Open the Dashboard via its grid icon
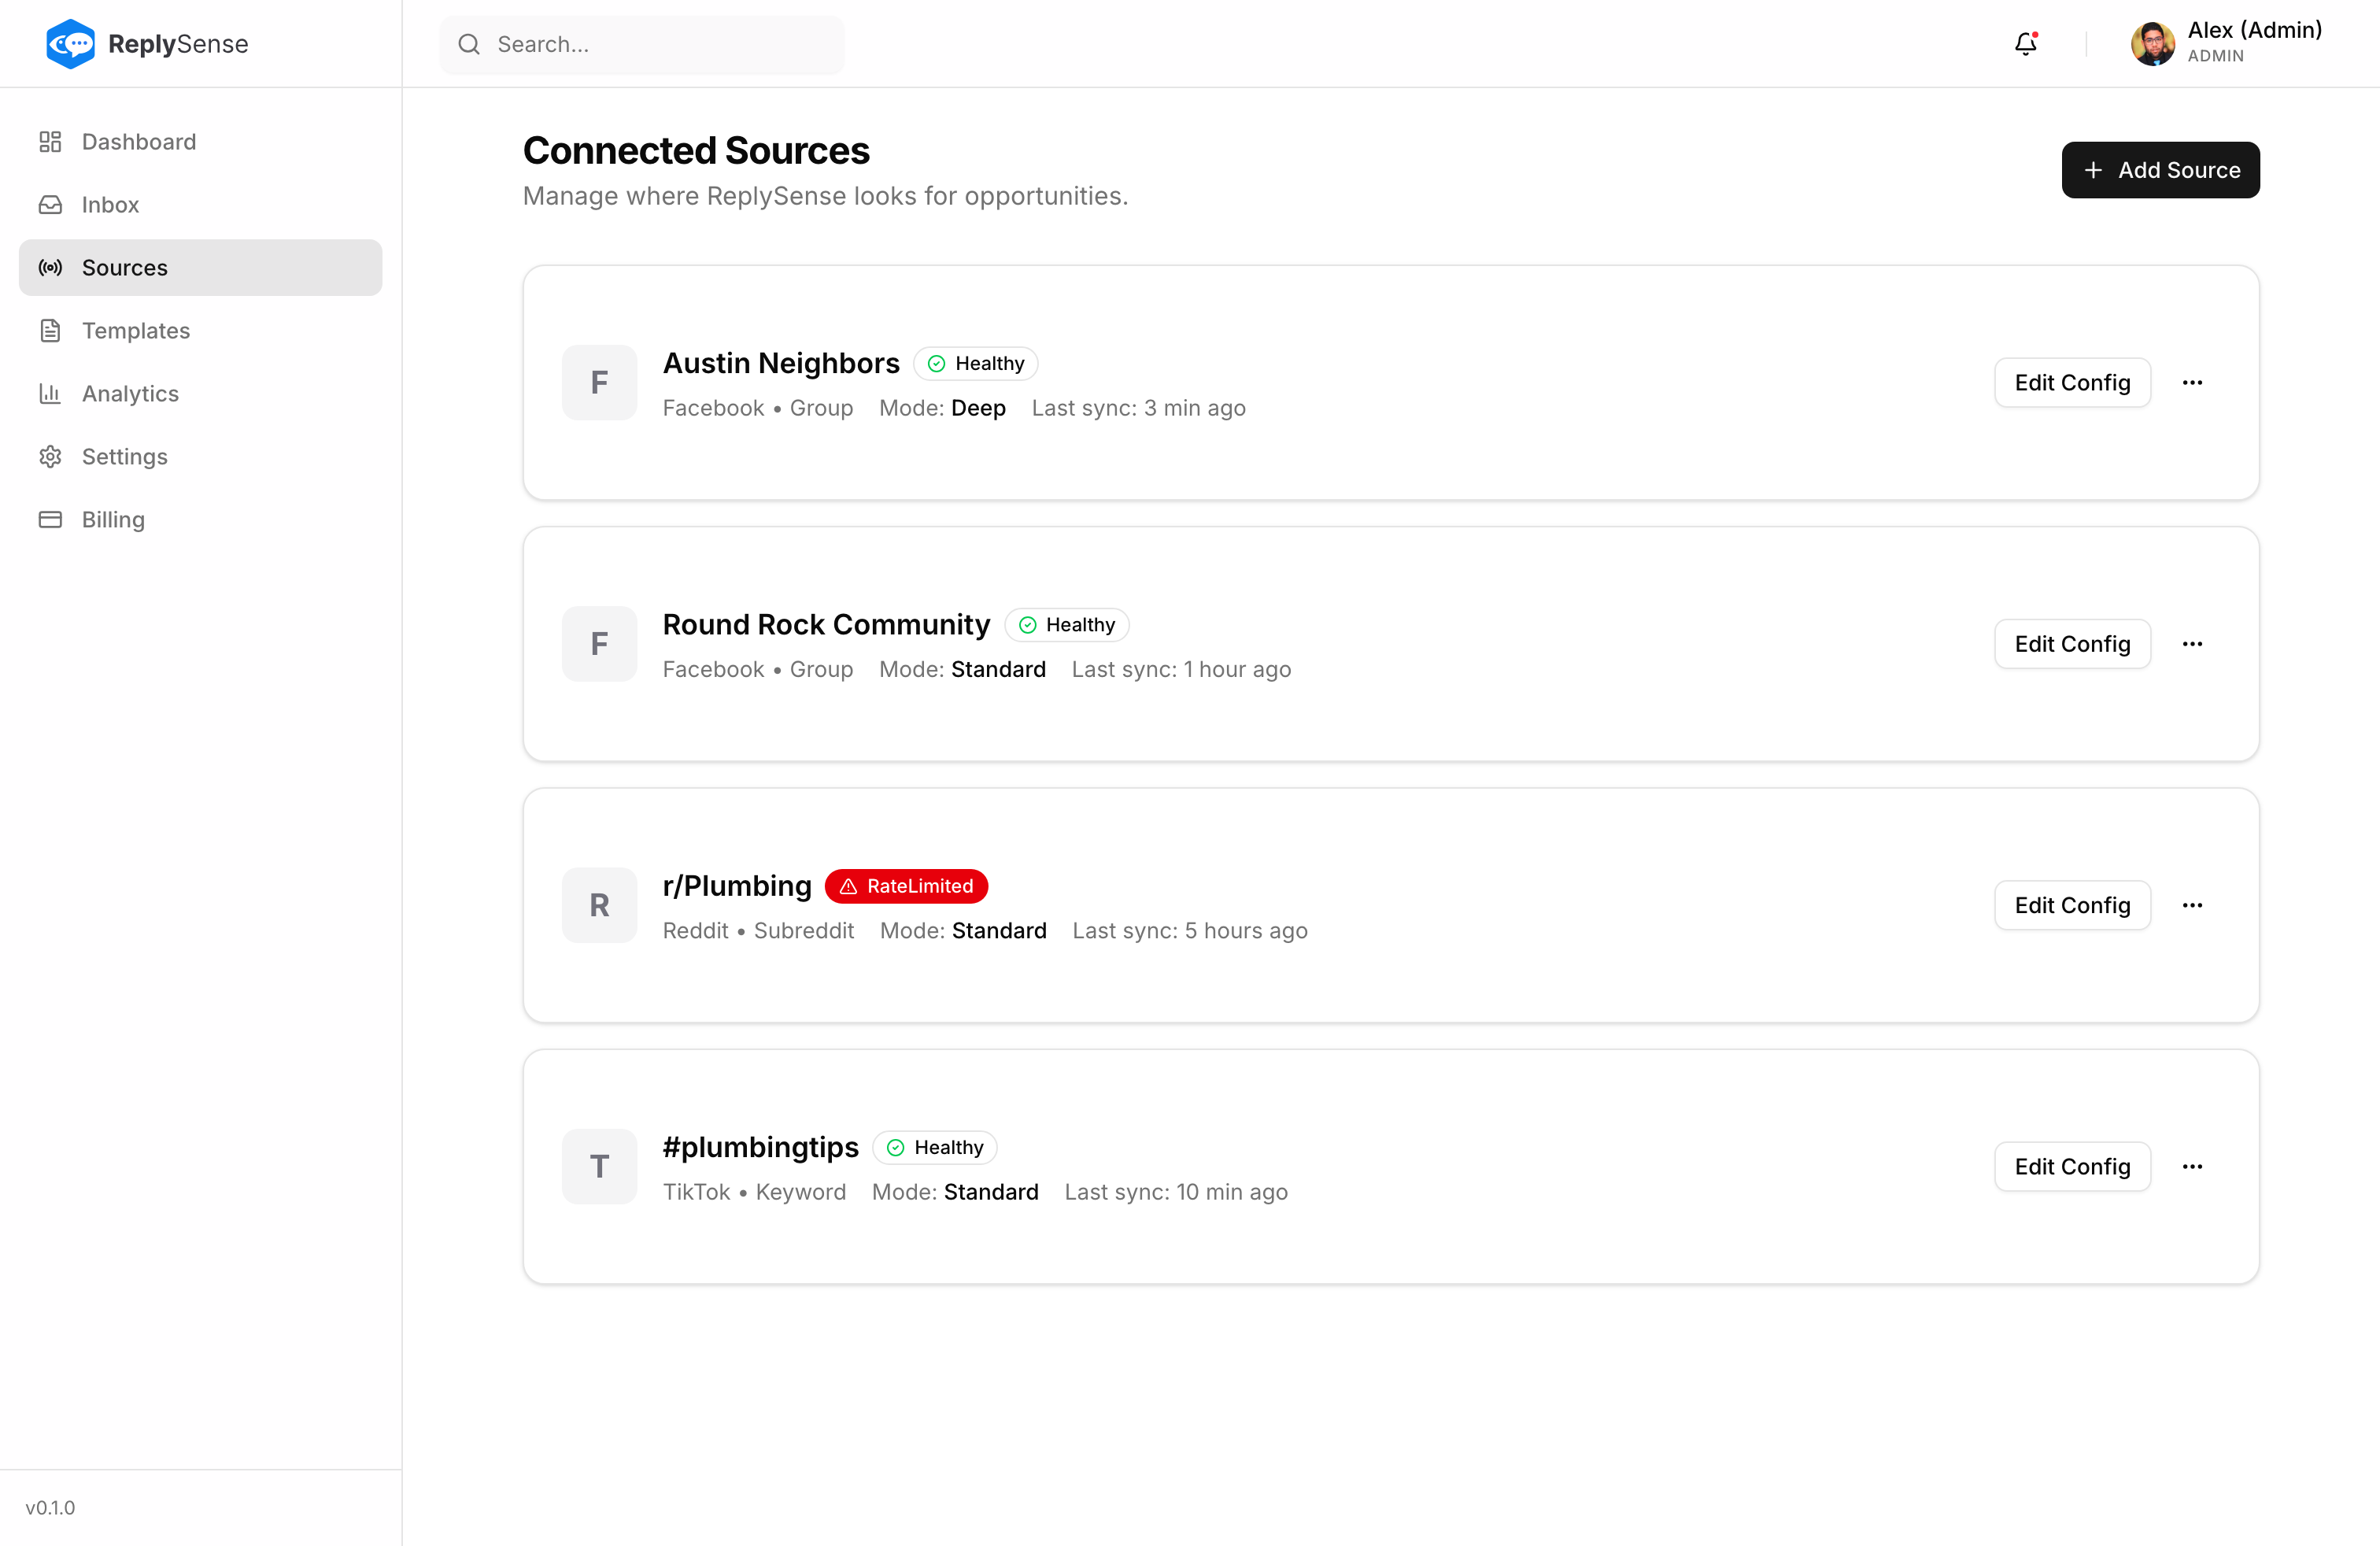The image size is (2380, 1546). pyautogui.click(x=51, y=141)
